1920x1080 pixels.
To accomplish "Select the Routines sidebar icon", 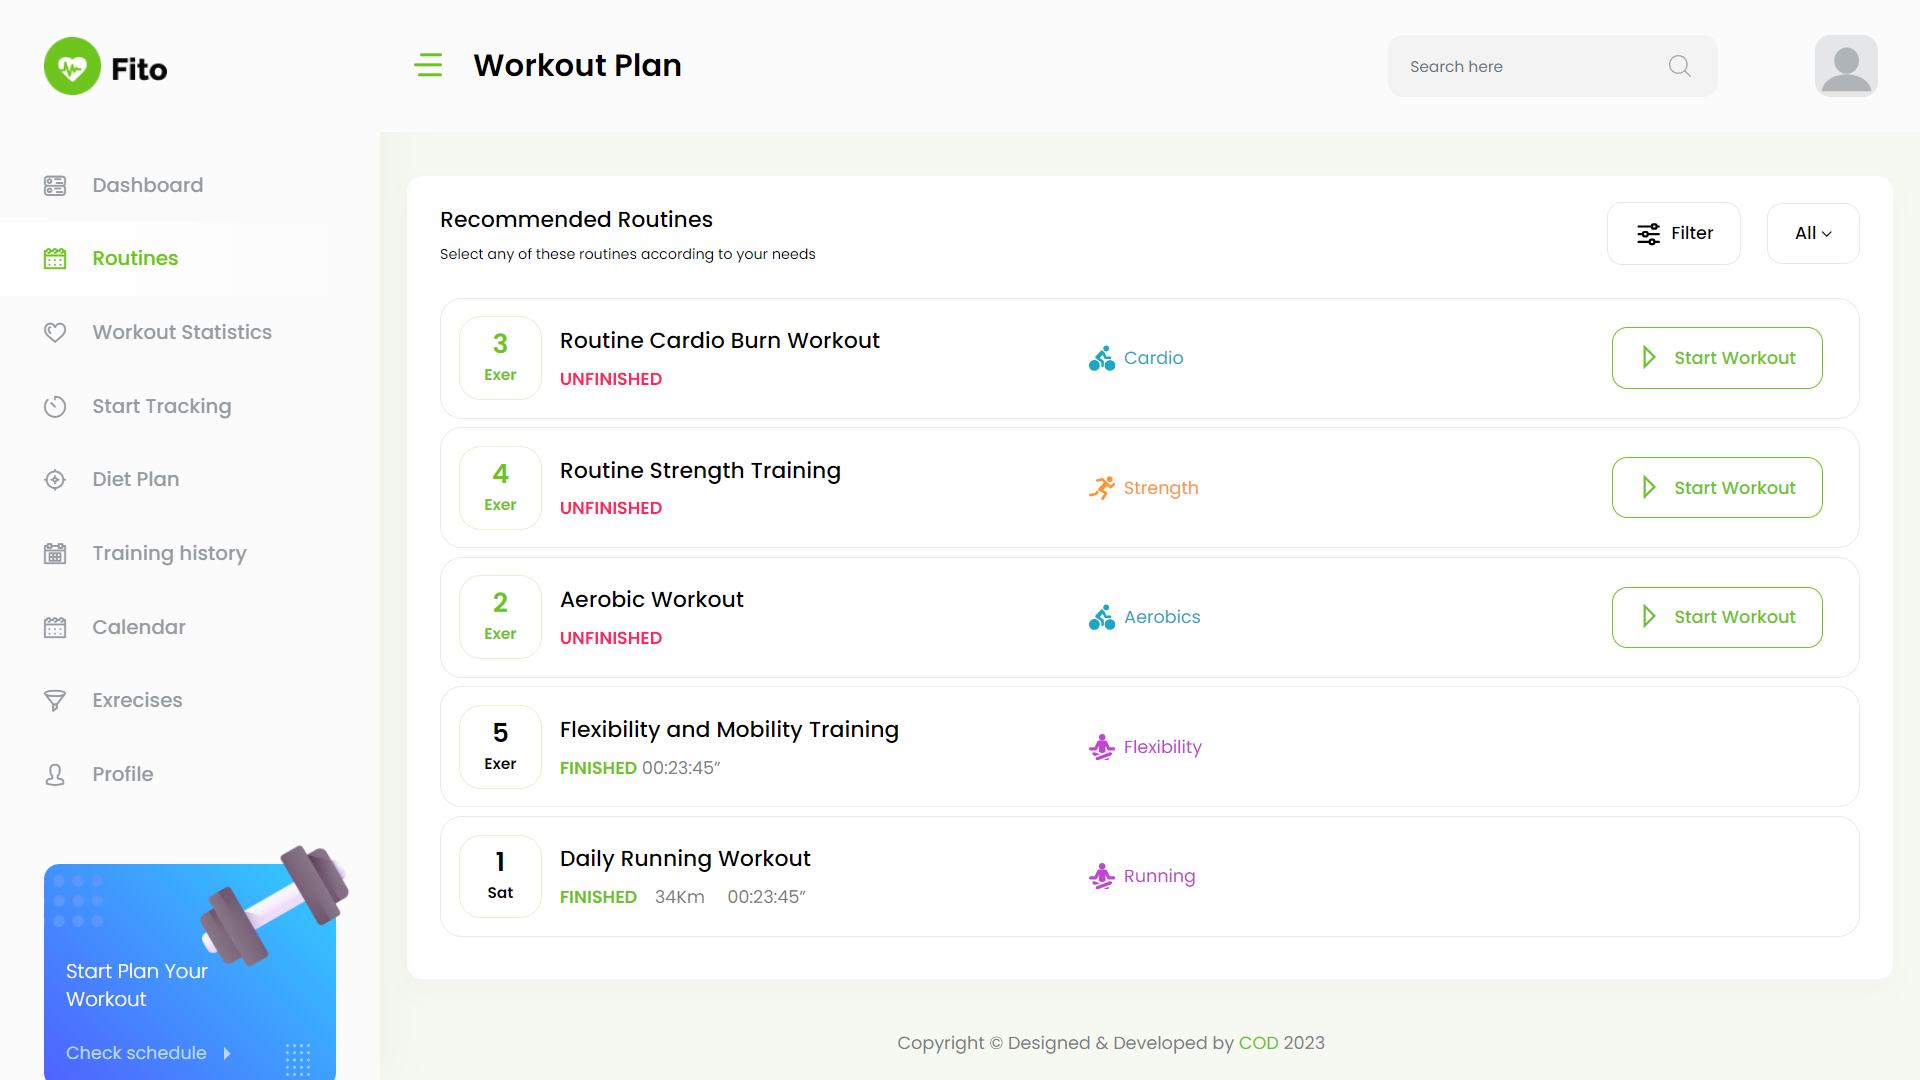I will pyautogui.click(x=54, y=258).
